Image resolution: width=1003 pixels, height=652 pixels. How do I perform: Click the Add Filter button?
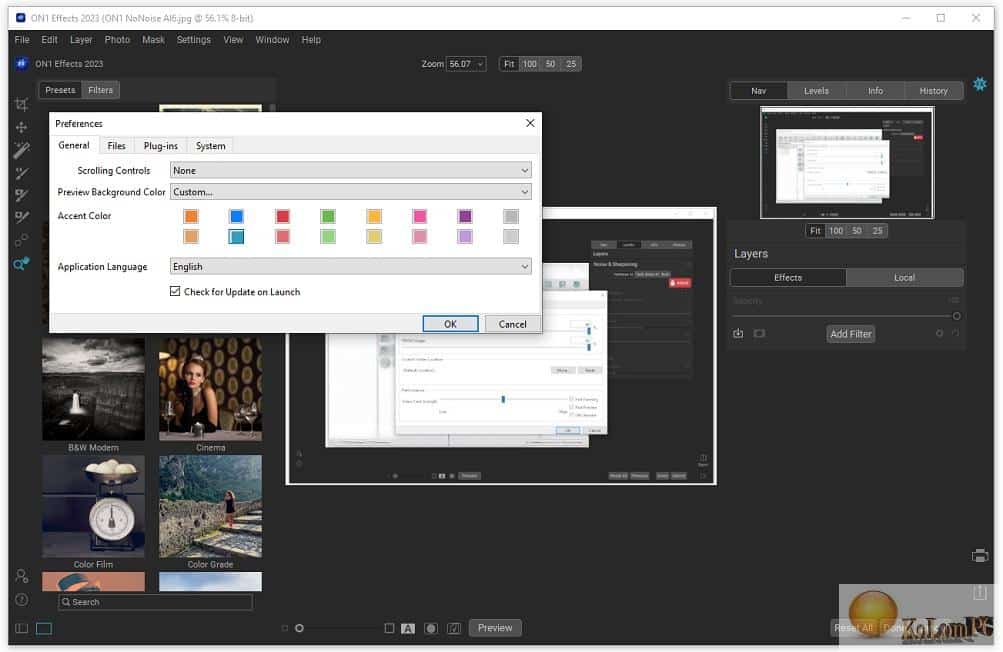point(851,334)
